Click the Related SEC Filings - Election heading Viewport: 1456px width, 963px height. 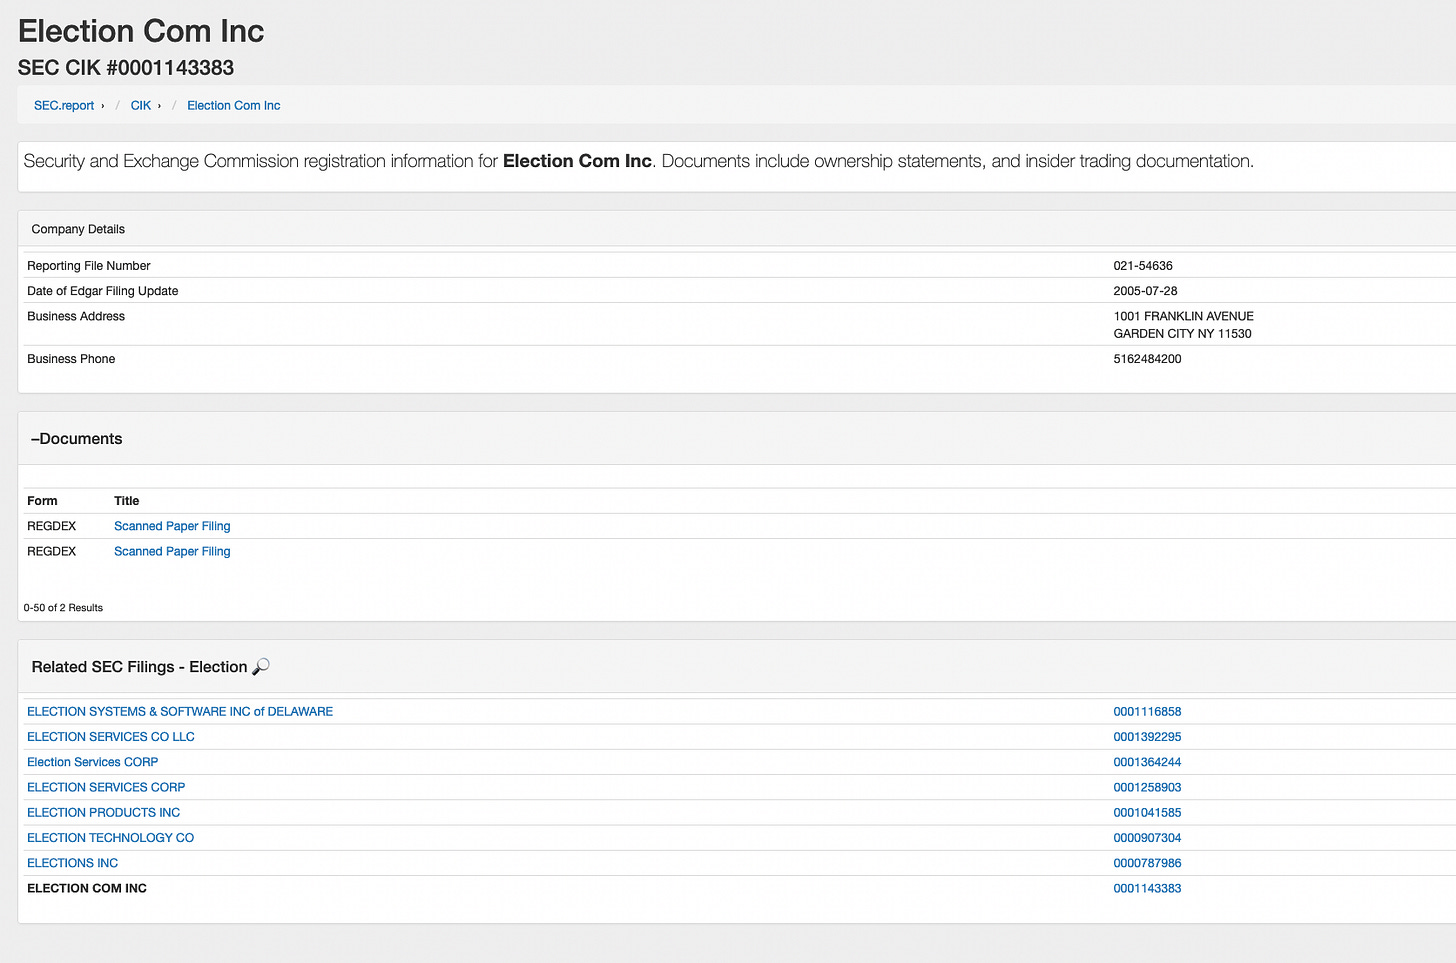click(x=139, y=667)
